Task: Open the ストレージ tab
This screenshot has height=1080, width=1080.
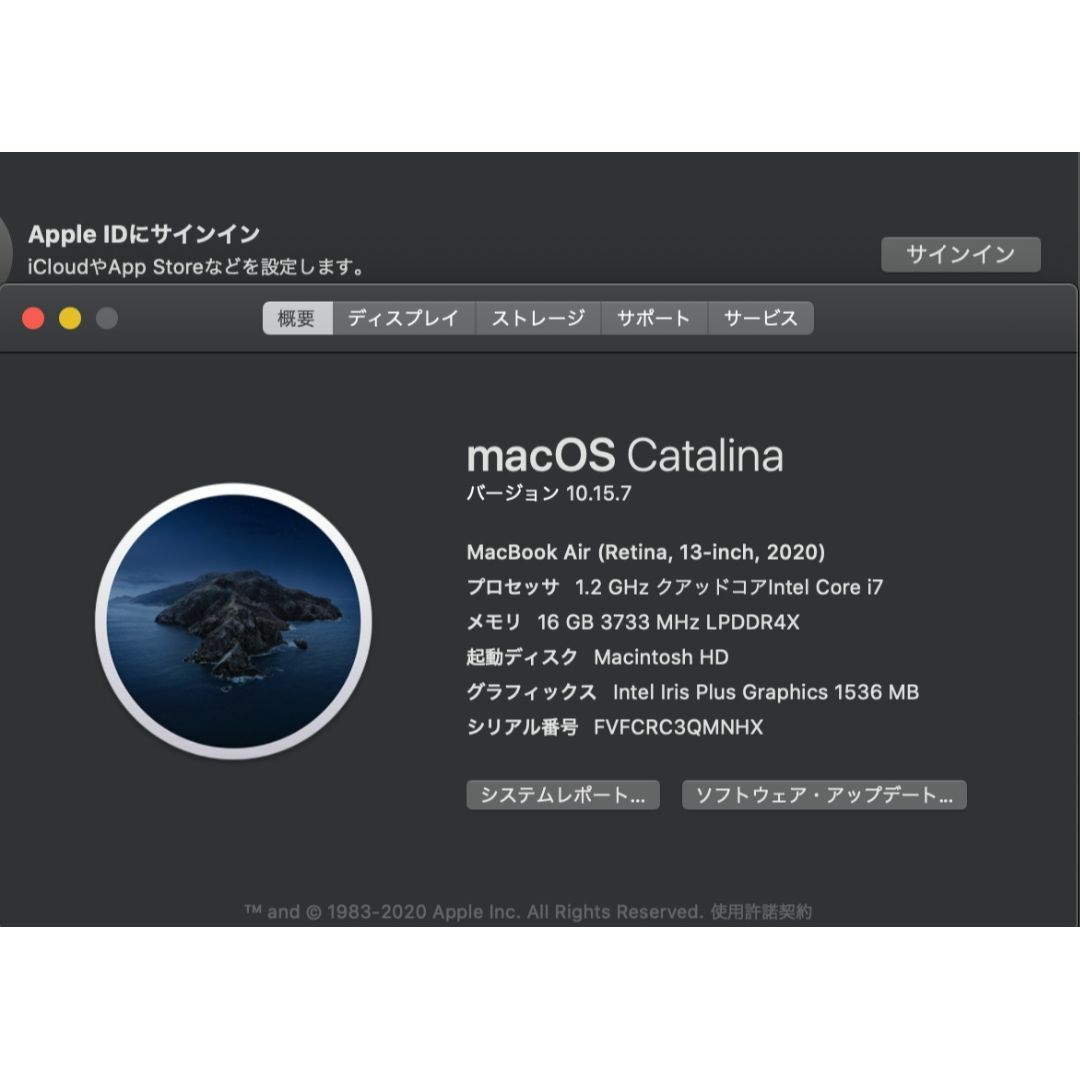Action: point(538,318)
